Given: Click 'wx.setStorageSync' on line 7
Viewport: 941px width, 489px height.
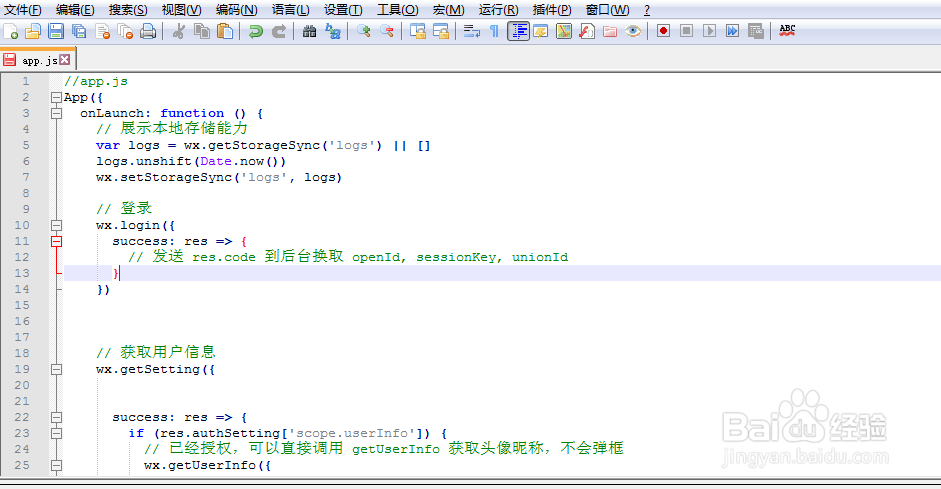Looking at the screenshot, I should [x=164, y=177].
